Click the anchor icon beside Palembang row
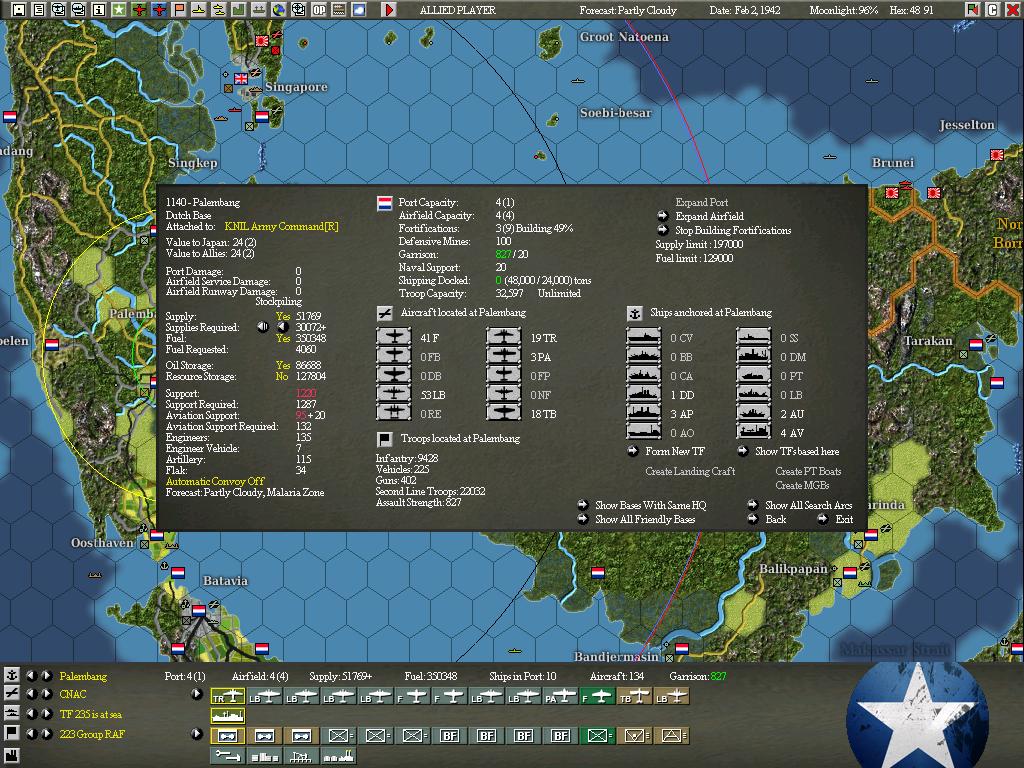 pyautogui.click(x=11, y=675)
